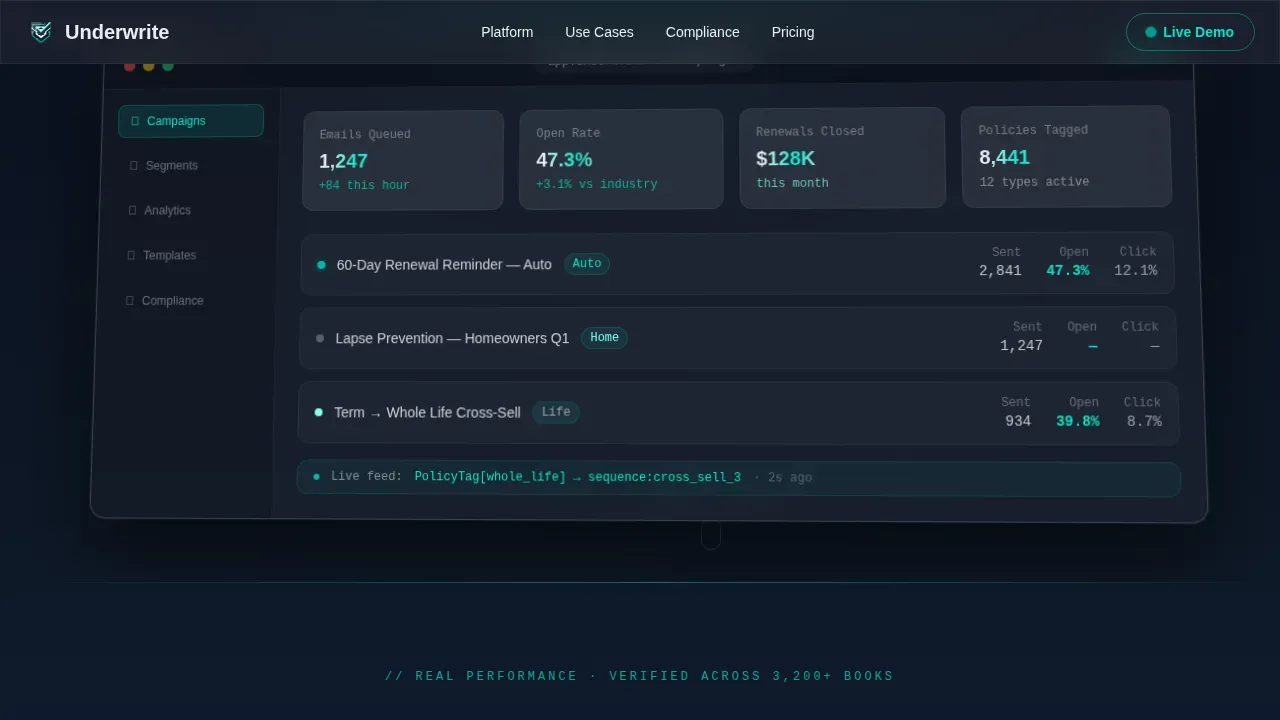Click the green dot in Live Demo button

(1151, 32)
